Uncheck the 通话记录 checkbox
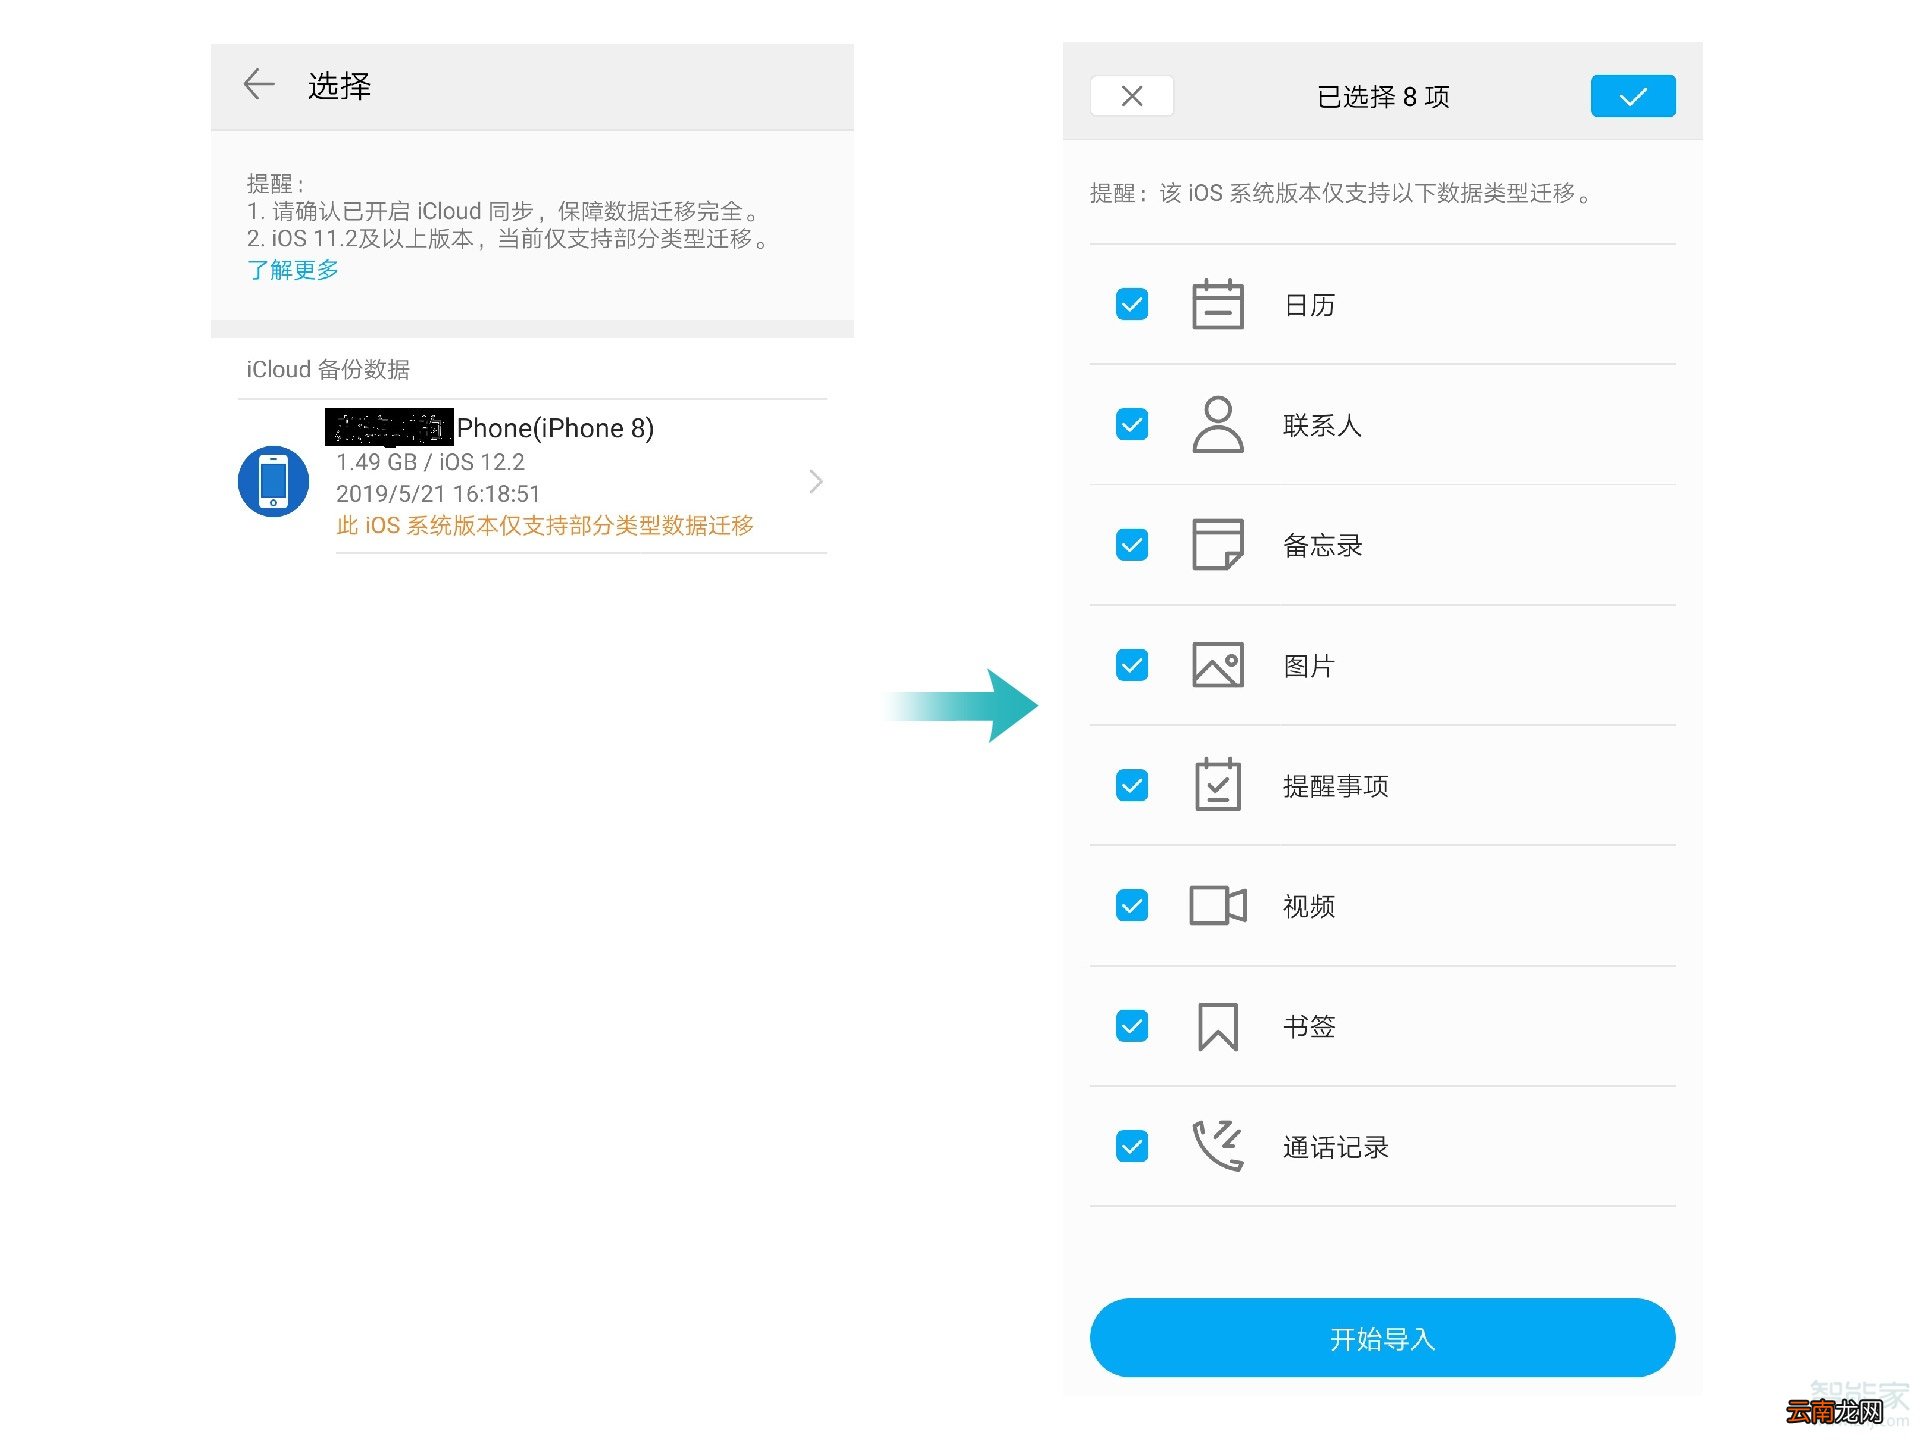The image size is (1920, 1440). [1131, 1146]
